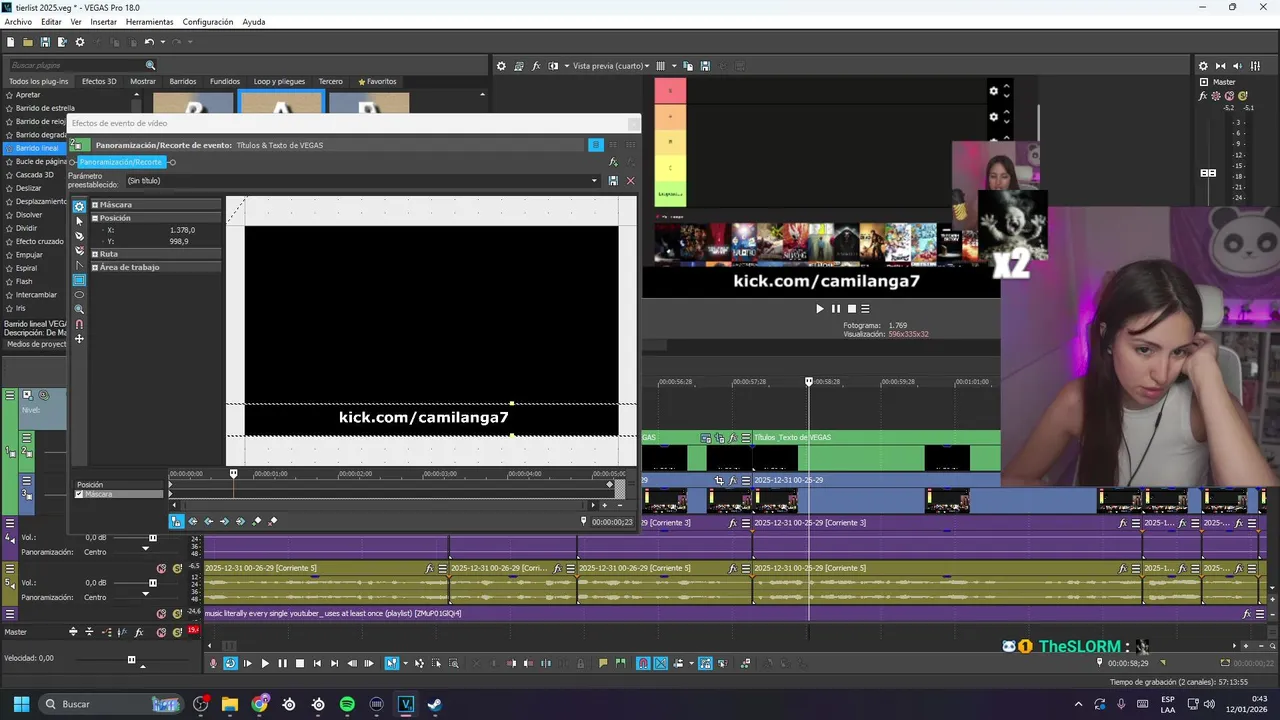Switch to Efectos 3D tab
The image size is (1280, 720).
point(99,81)
